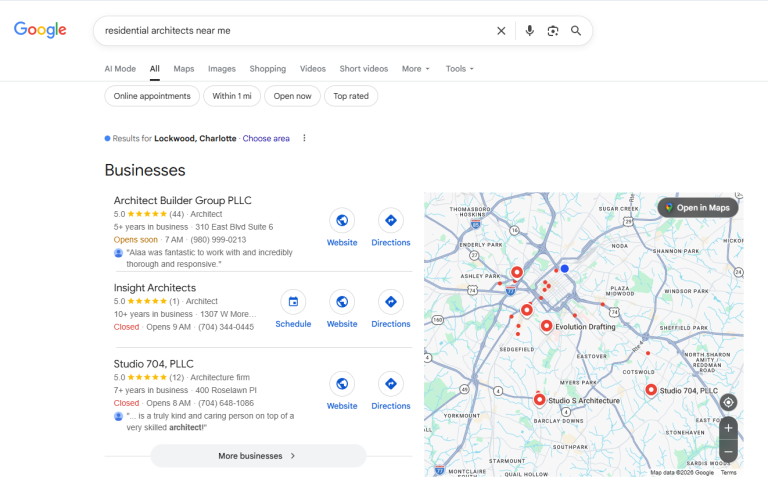Click the address 400 Roselawn Pl
The width and height of the screenshot is (768, 482).
click(x=226, y=390)
